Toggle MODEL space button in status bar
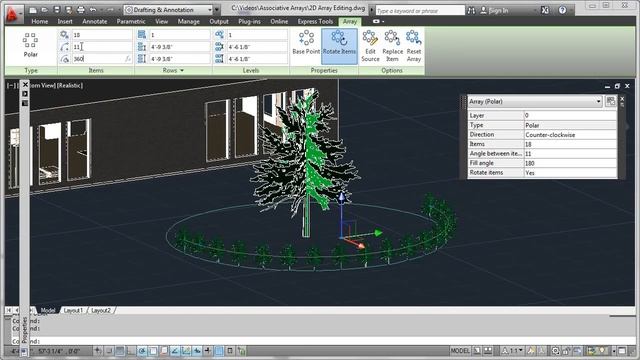The height and width of the screenshot is (360, 640). tap(460, 350)
